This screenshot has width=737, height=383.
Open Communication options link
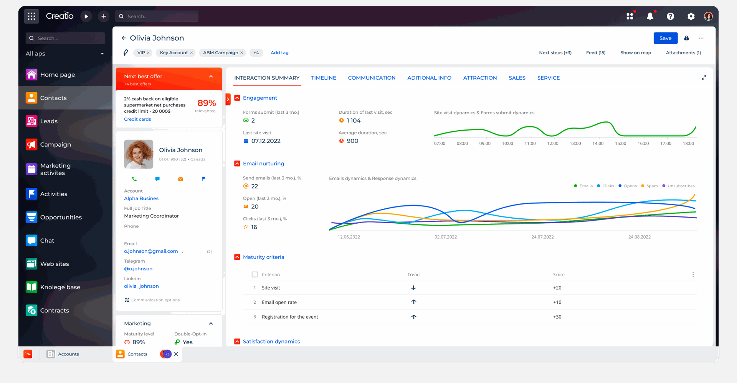pyautogui.click(x=152, y=300)
